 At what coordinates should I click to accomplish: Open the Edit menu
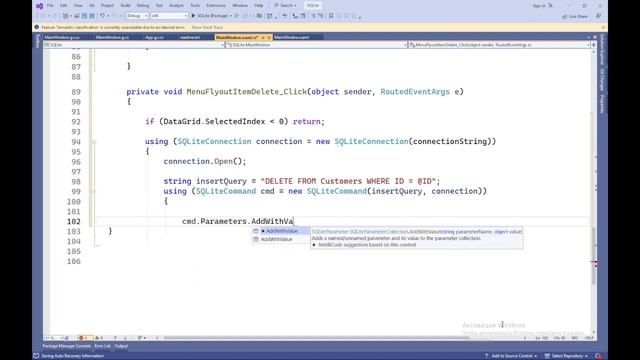(63, 6)
